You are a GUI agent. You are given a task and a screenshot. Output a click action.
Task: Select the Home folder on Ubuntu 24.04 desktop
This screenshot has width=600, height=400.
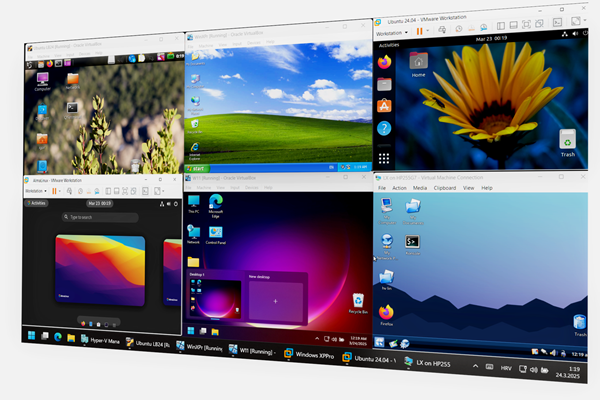click(x=418, y=64)
